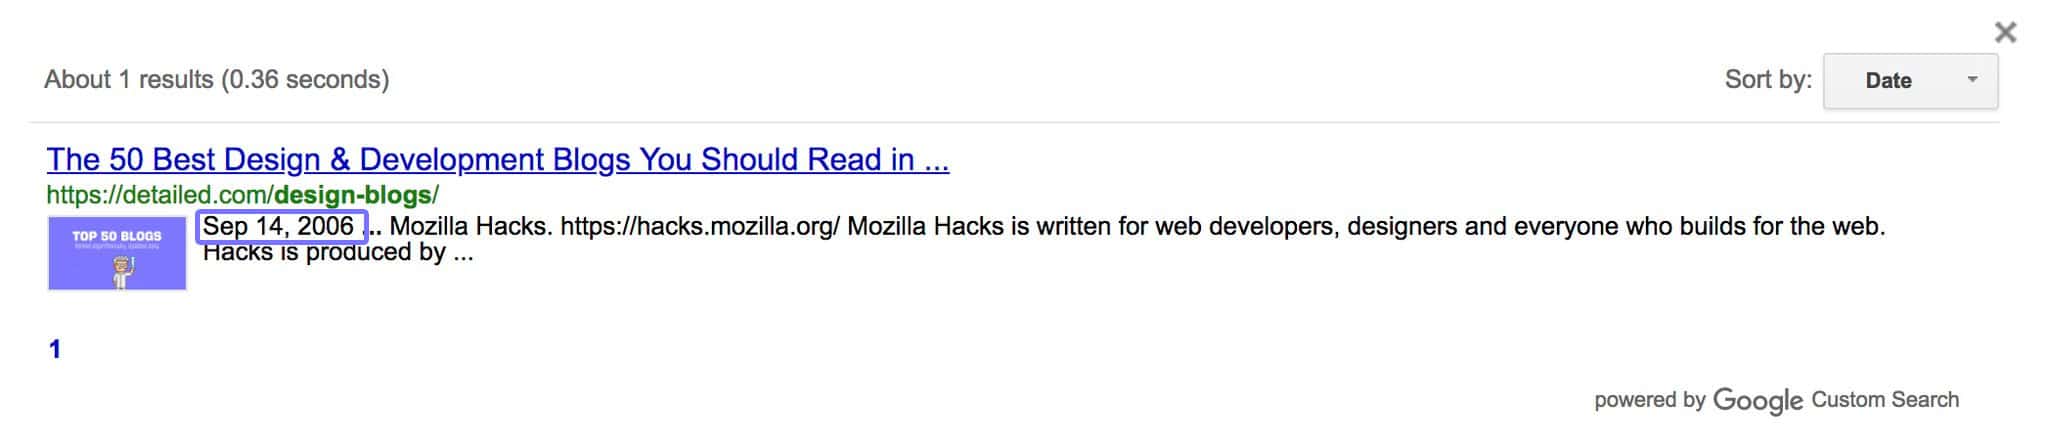Click the bold design-blogs URL segment
Image resolution: width=2048 pixels, height=448 pixels.
[x=353, y=194]
